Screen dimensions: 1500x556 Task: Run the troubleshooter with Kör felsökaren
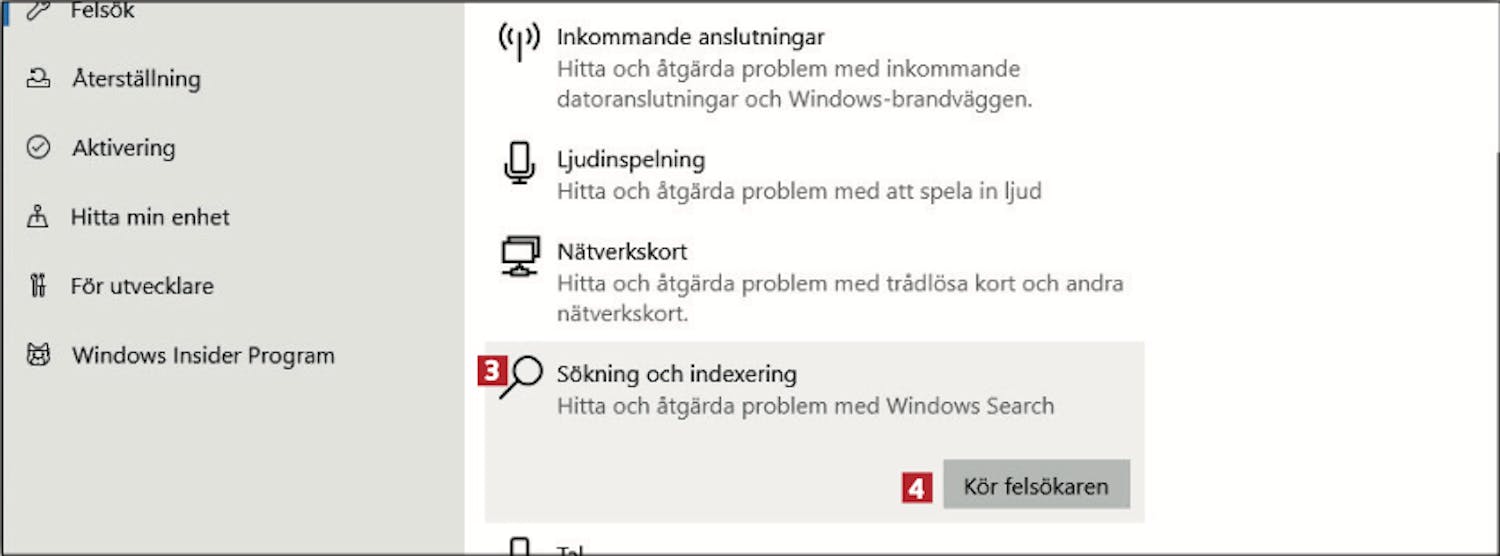tap(1036, 487)
